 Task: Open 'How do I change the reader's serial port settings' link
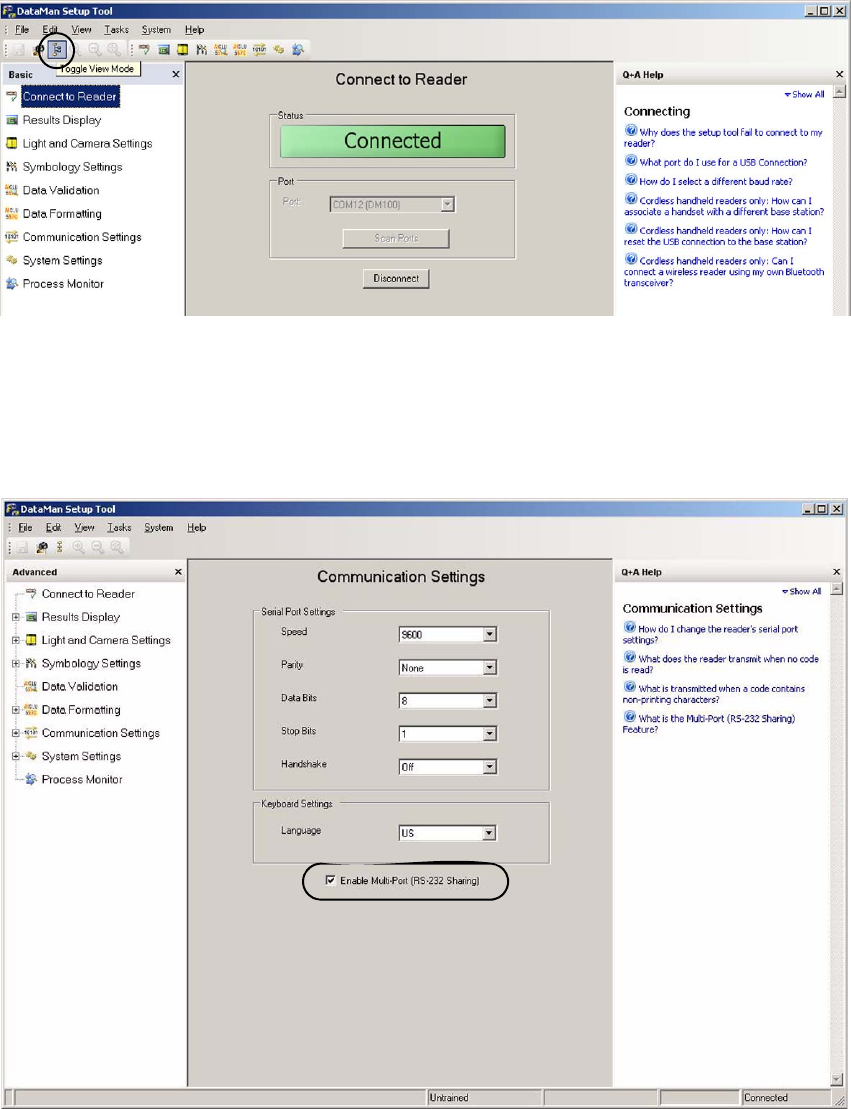click(x=710, y=634)
